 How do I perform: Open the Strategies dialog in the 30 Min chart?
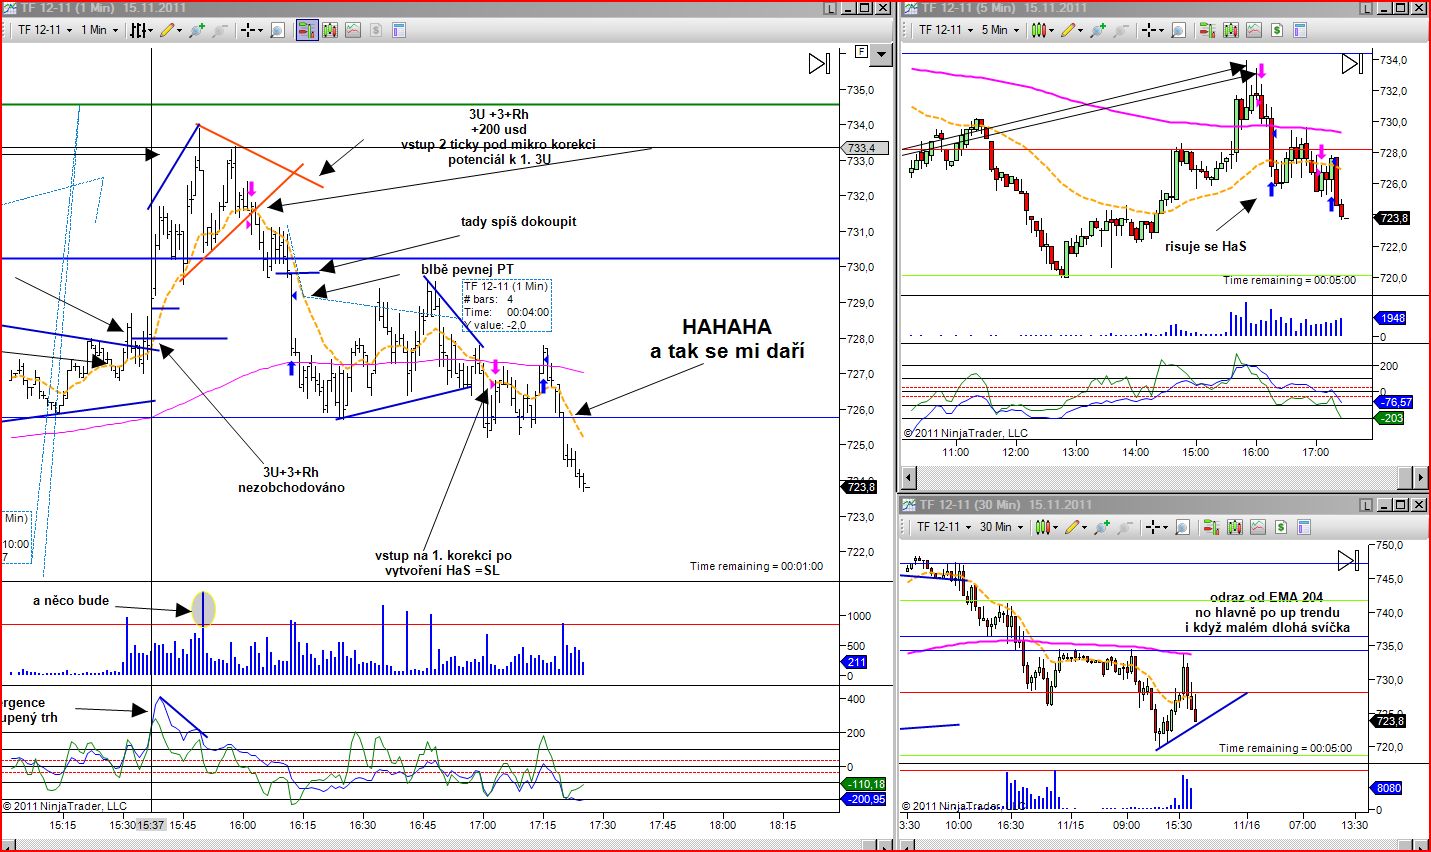click(x=1282, y=527)
